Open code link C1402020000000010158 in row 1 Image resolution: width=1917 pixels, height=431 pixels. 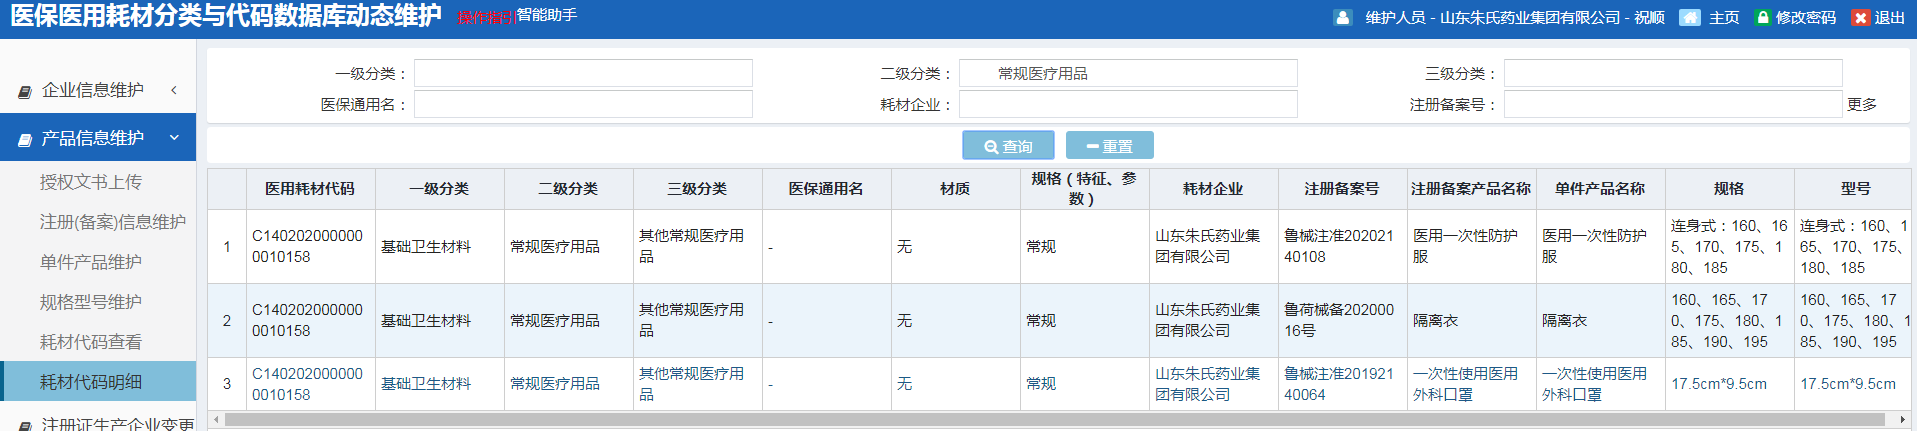307,246
